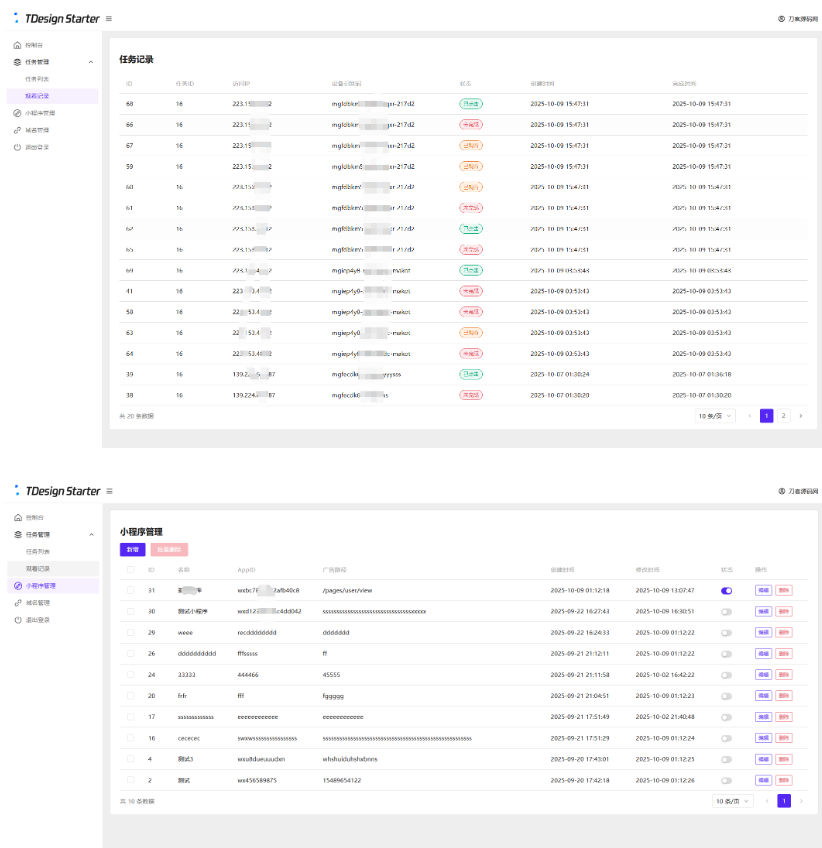
Task: Select 小程序管理 in the upper sidebar
Action: (x=40, y=113)
